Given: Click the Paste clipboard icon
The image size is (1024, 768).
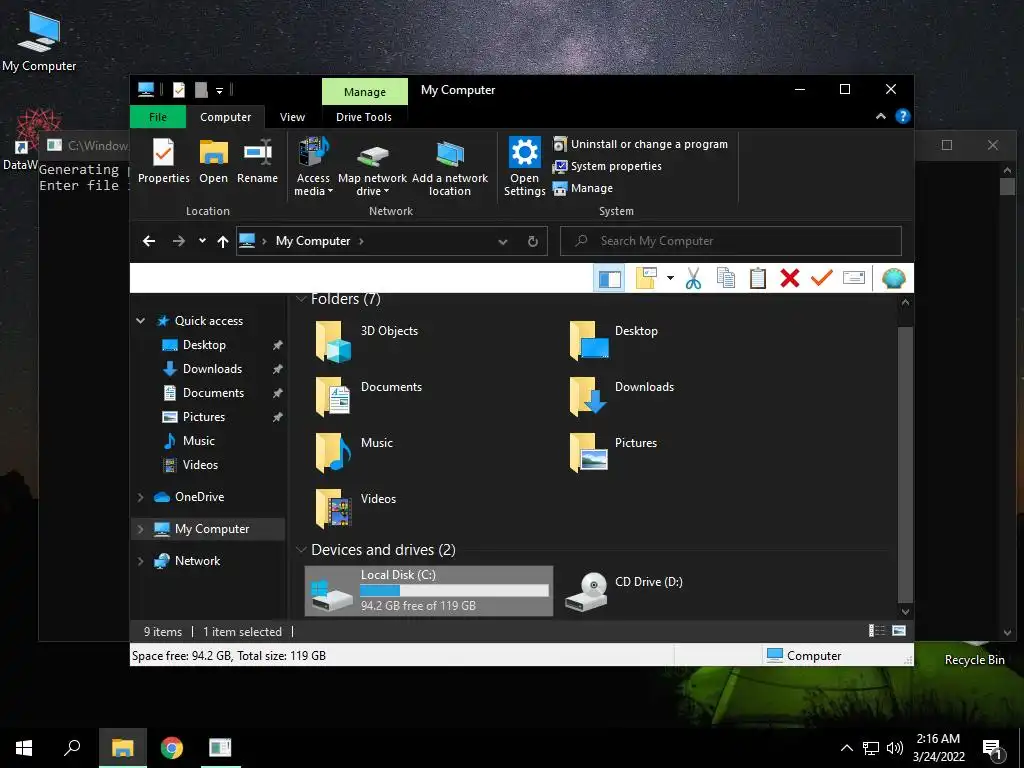Looking at the screenshot, I should (x=758, y=278).
